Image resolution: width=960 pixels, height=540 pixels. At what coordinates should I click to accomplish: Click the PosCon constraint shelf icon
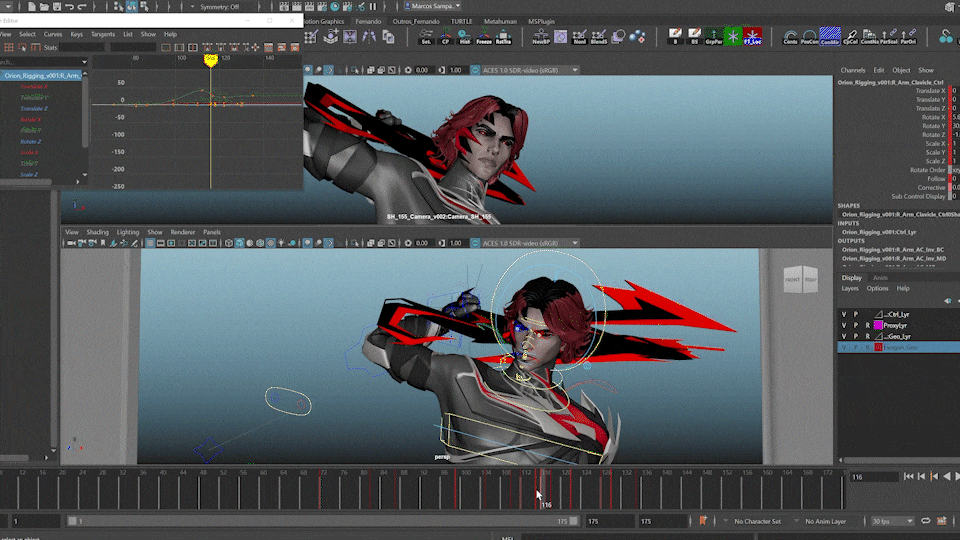[809, 37]
